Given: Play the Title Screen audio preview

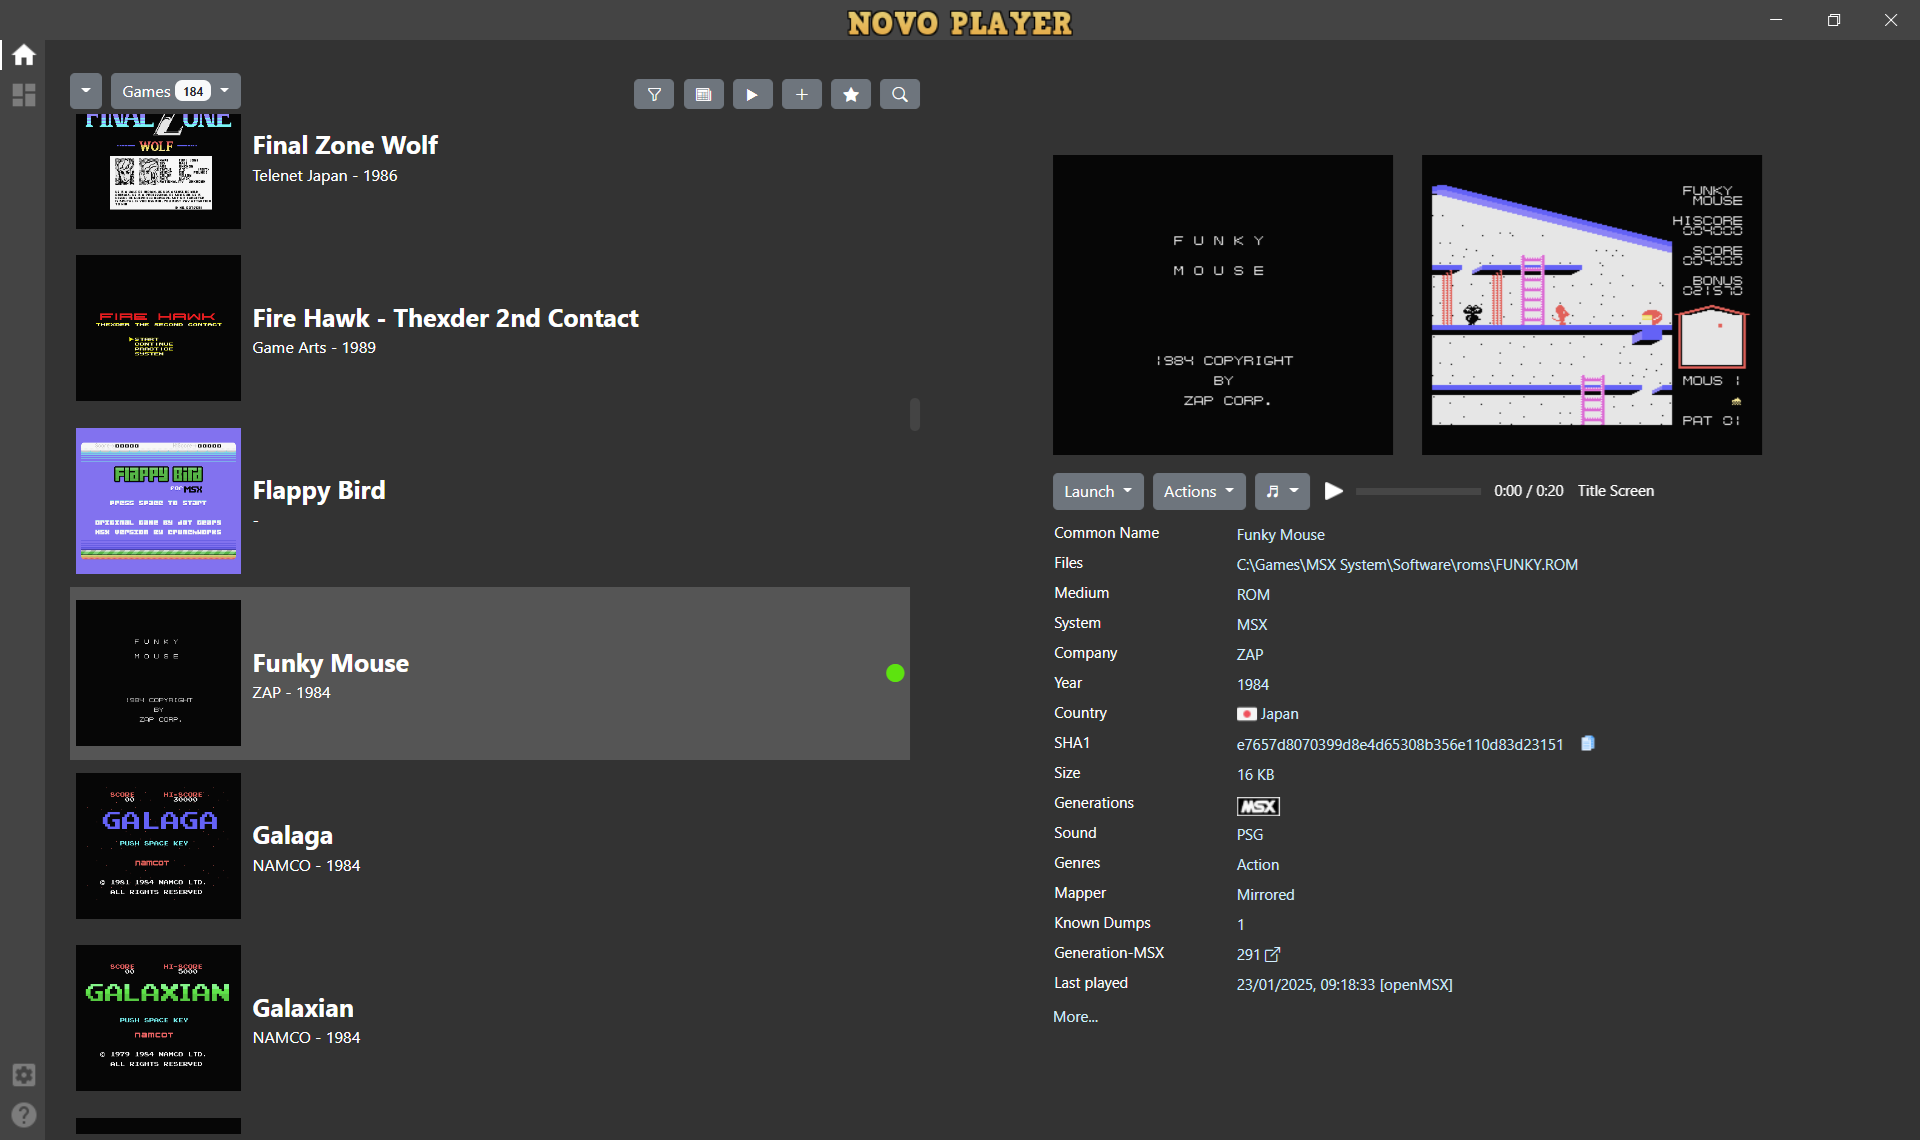Looking at the screenshot, I should pyautogui.click(x=1333, y=491).
